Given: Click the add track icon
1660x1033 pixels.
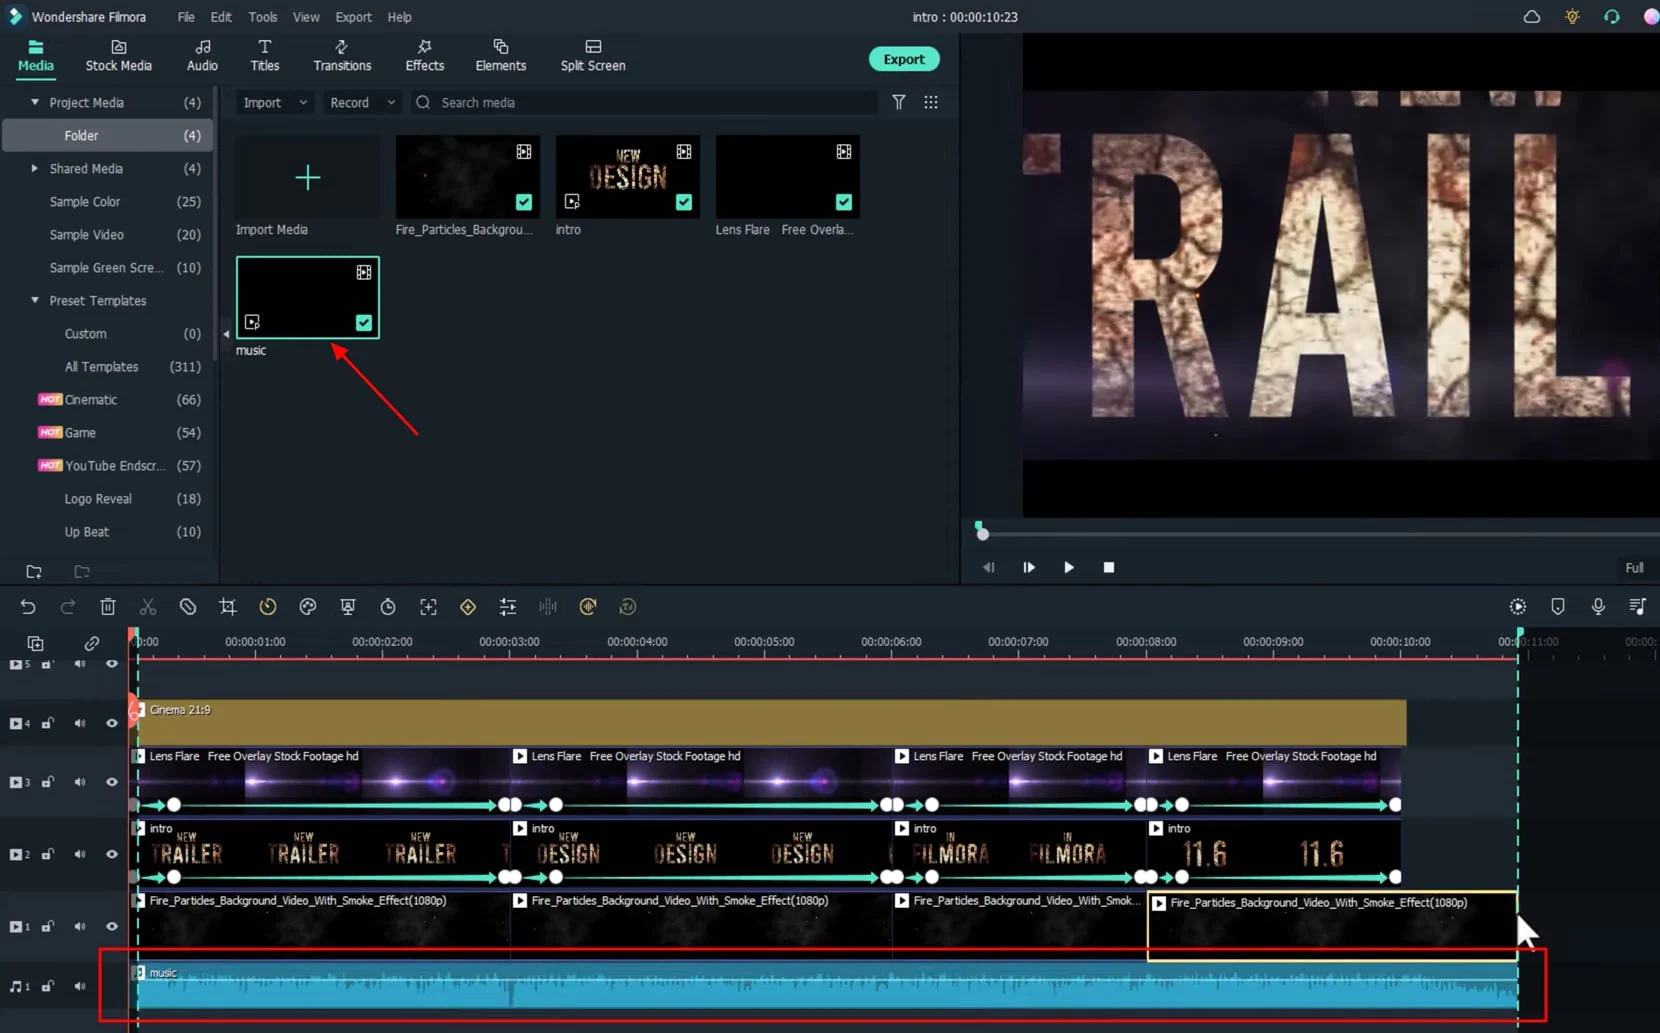Looking at the screenshot, I should 35,643.
